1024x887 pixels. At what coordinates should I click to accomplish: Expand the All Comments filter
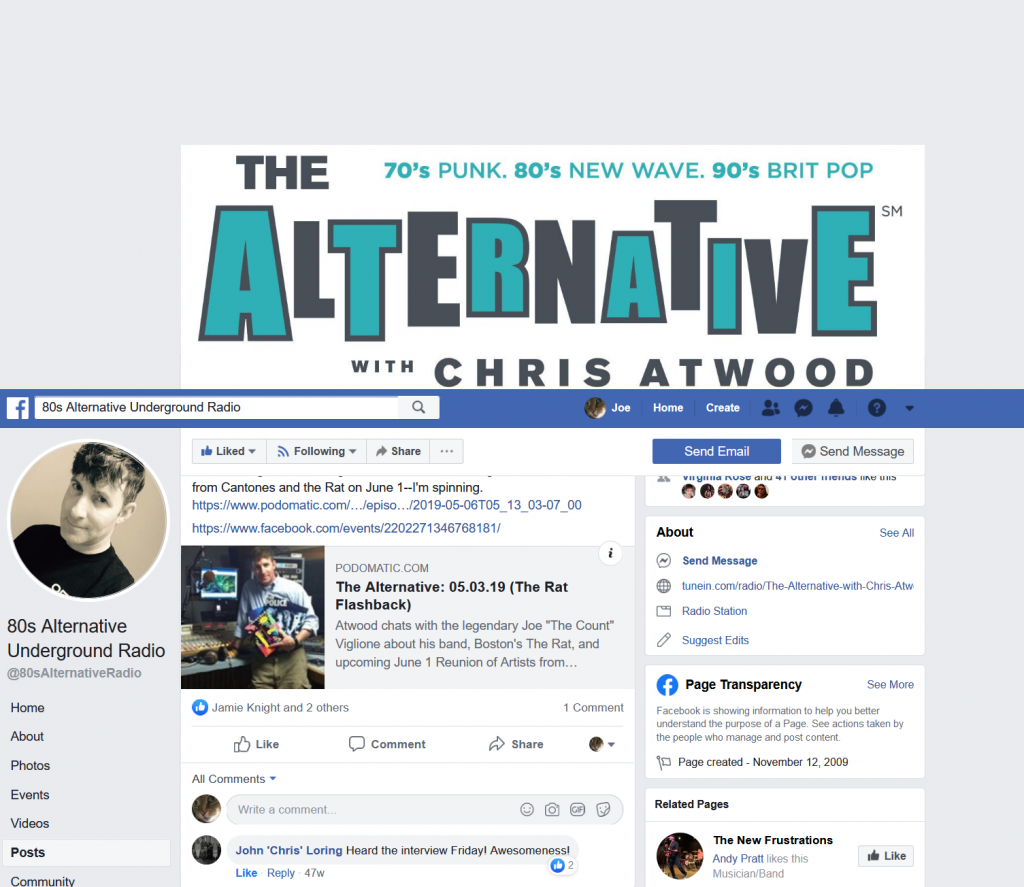(234, 779)
